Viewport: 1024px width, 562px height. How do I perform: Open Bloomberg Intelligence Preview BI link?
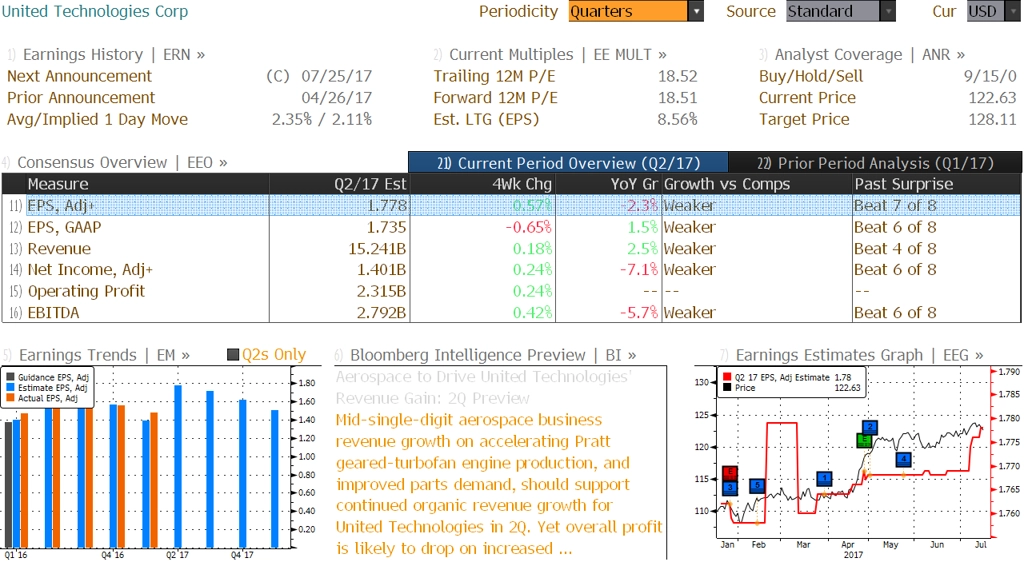[x=493, y=355]
